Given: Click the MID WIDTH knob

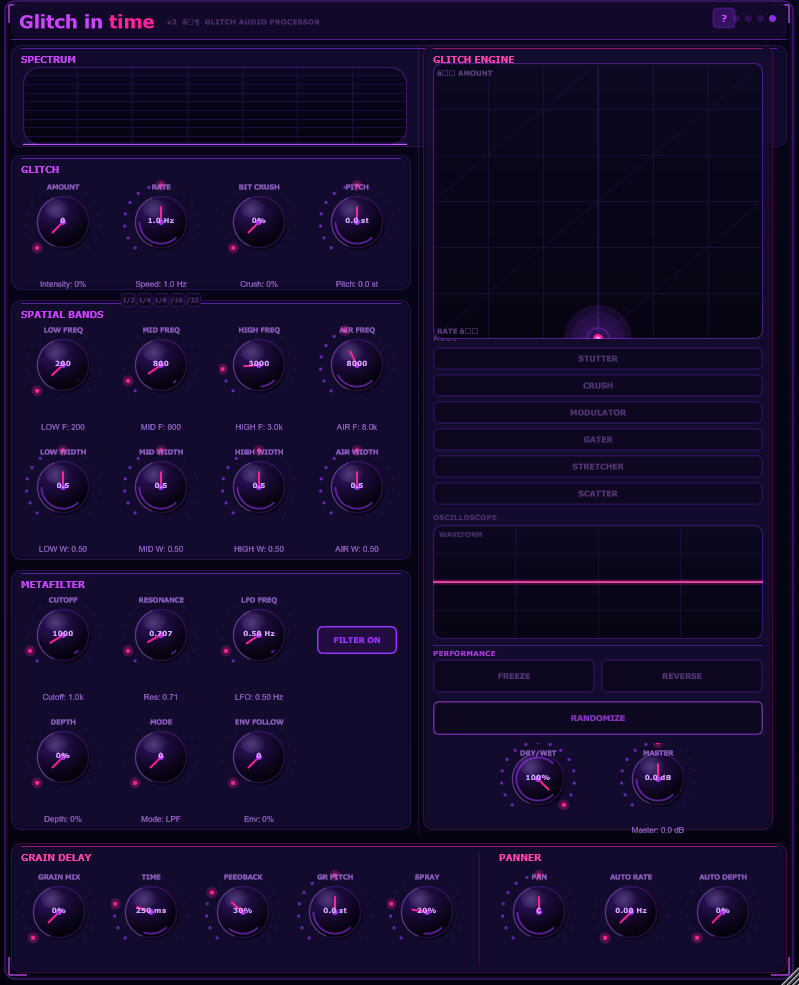Looking at the screenshot, I should point(161,486).
